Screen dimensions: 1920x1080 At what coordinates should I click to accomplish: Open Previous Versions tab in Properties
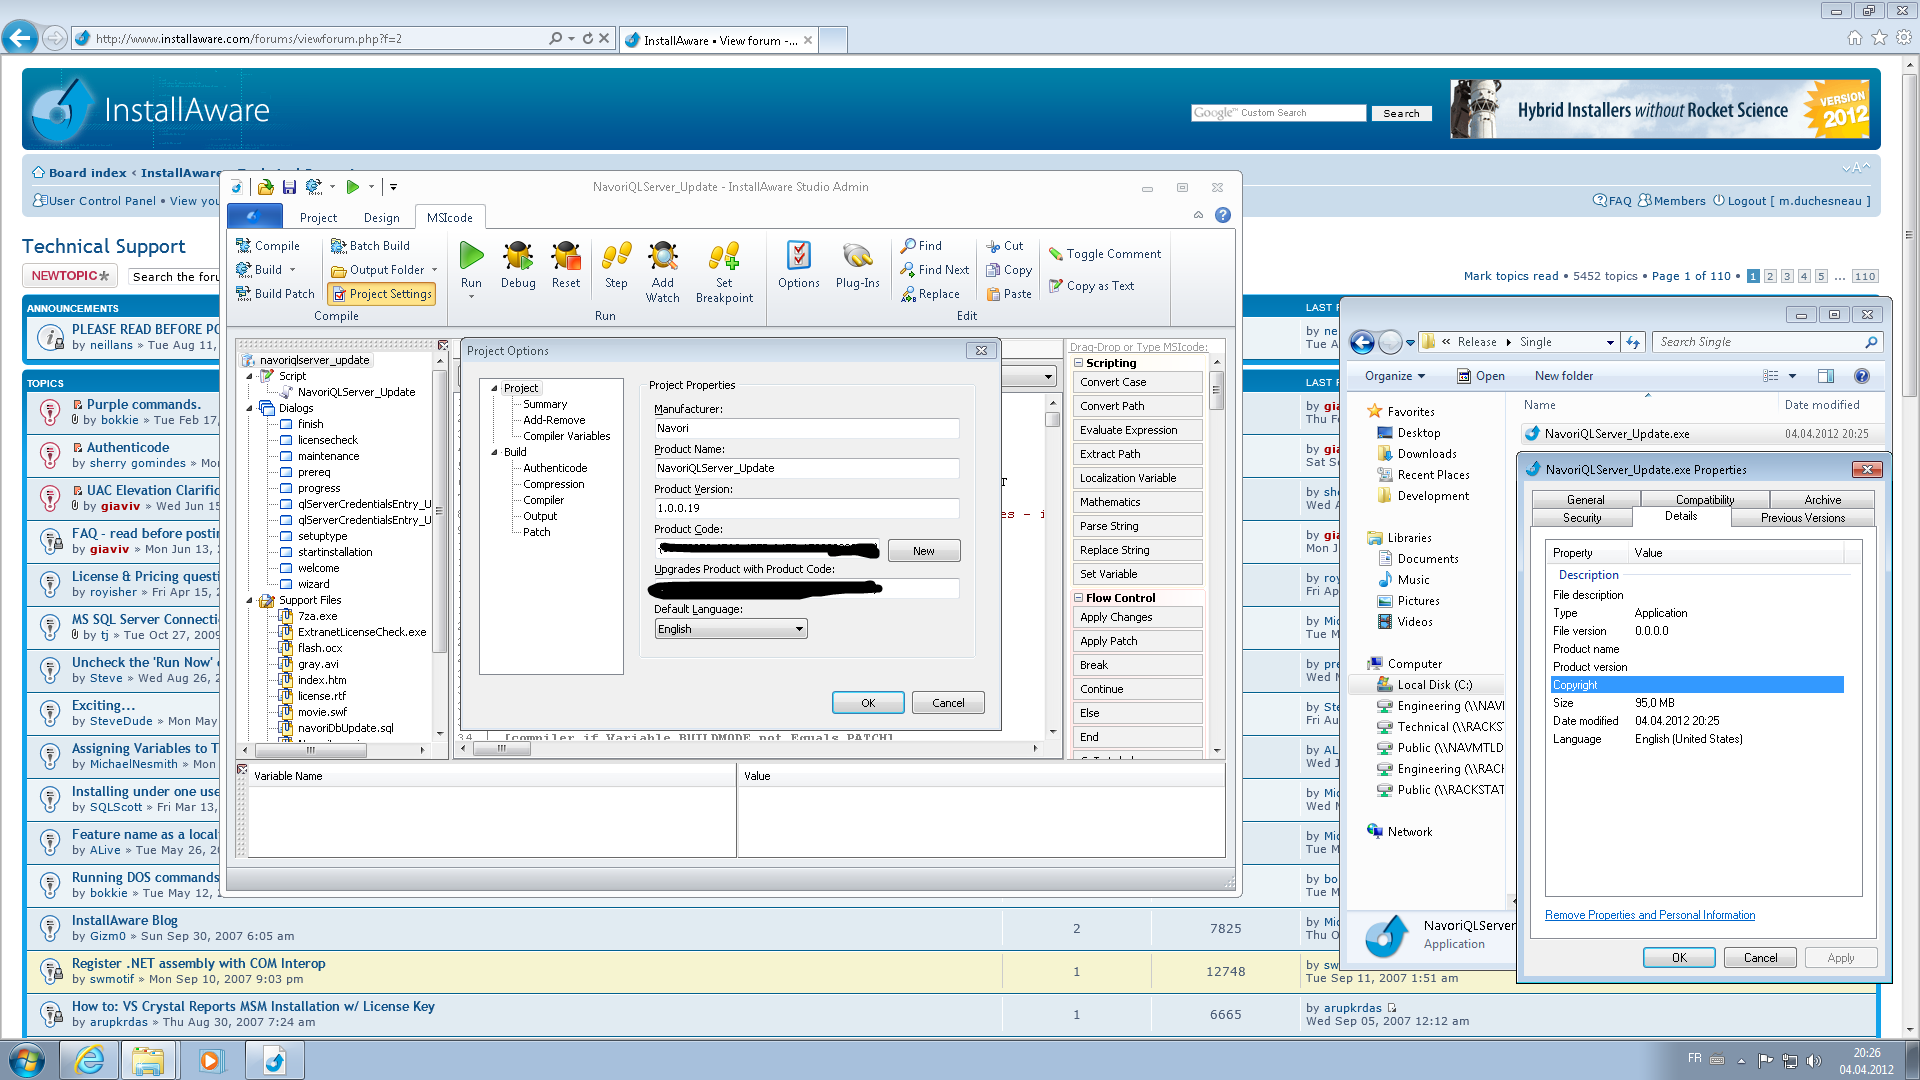click(1802, 518)
